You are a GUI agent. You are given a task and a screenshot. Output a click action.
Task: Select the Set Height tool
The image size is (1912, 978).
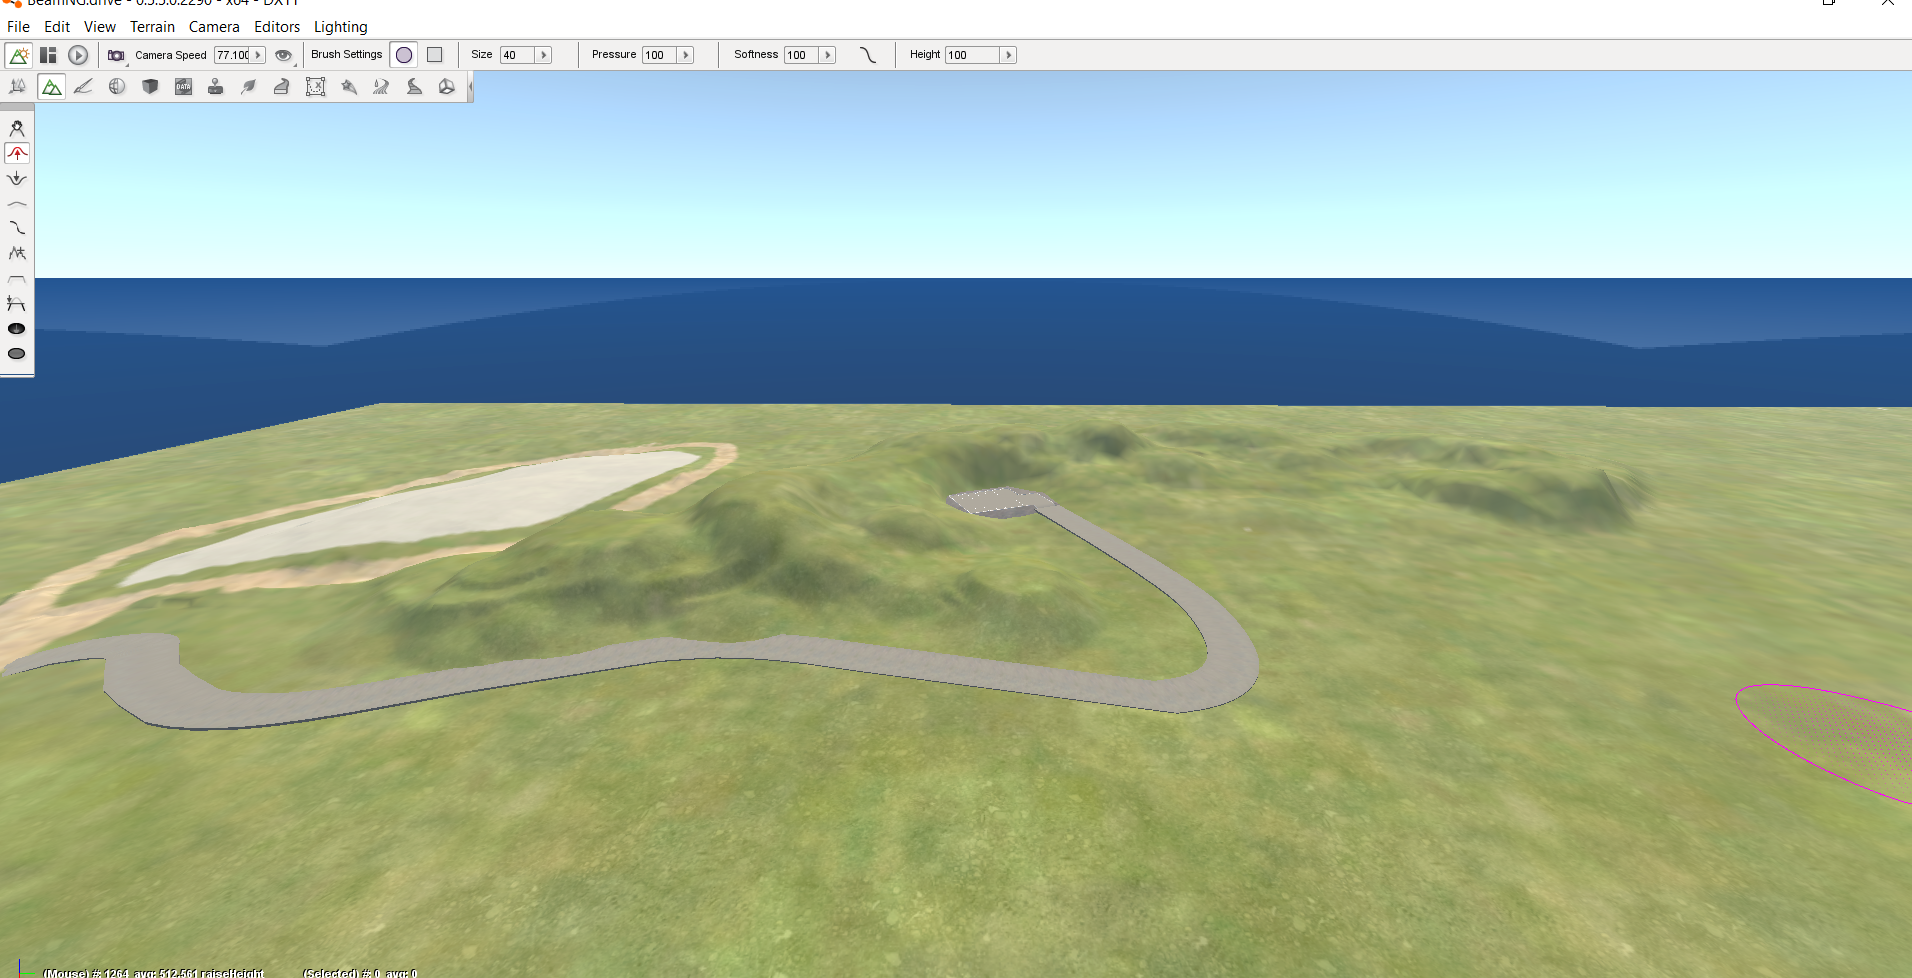pos(17,303)
